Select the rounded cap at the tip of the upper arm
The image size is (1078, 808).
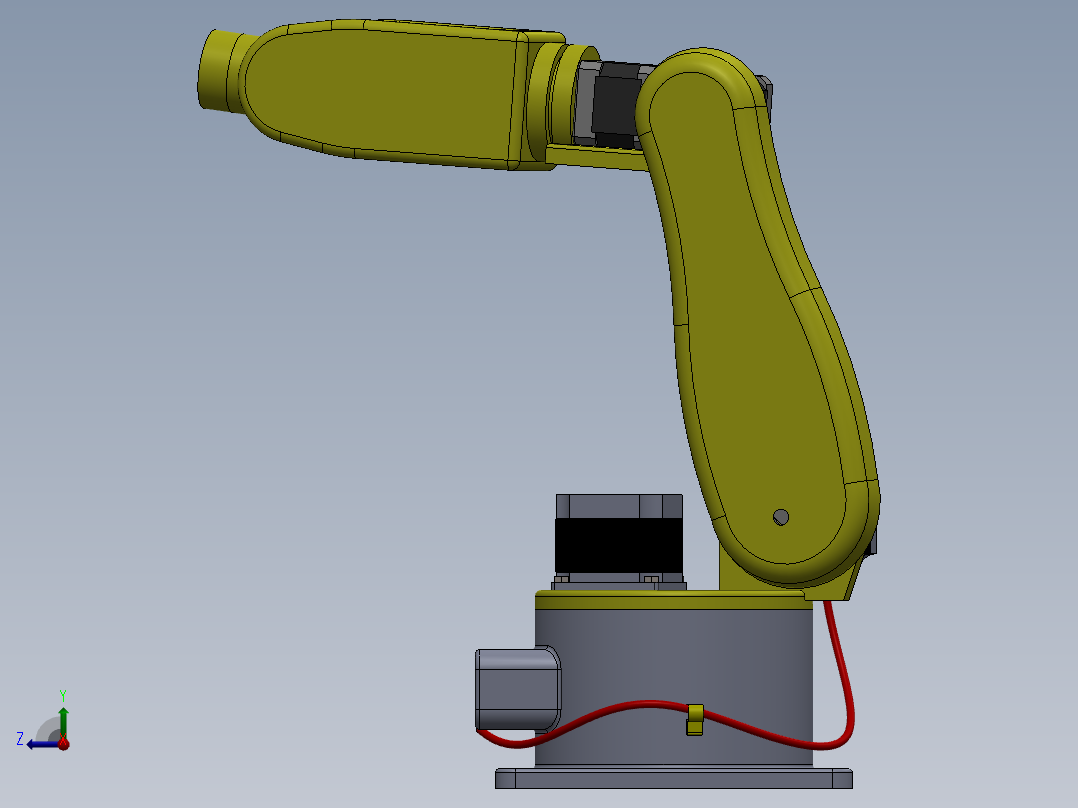(x=218, y=68)
